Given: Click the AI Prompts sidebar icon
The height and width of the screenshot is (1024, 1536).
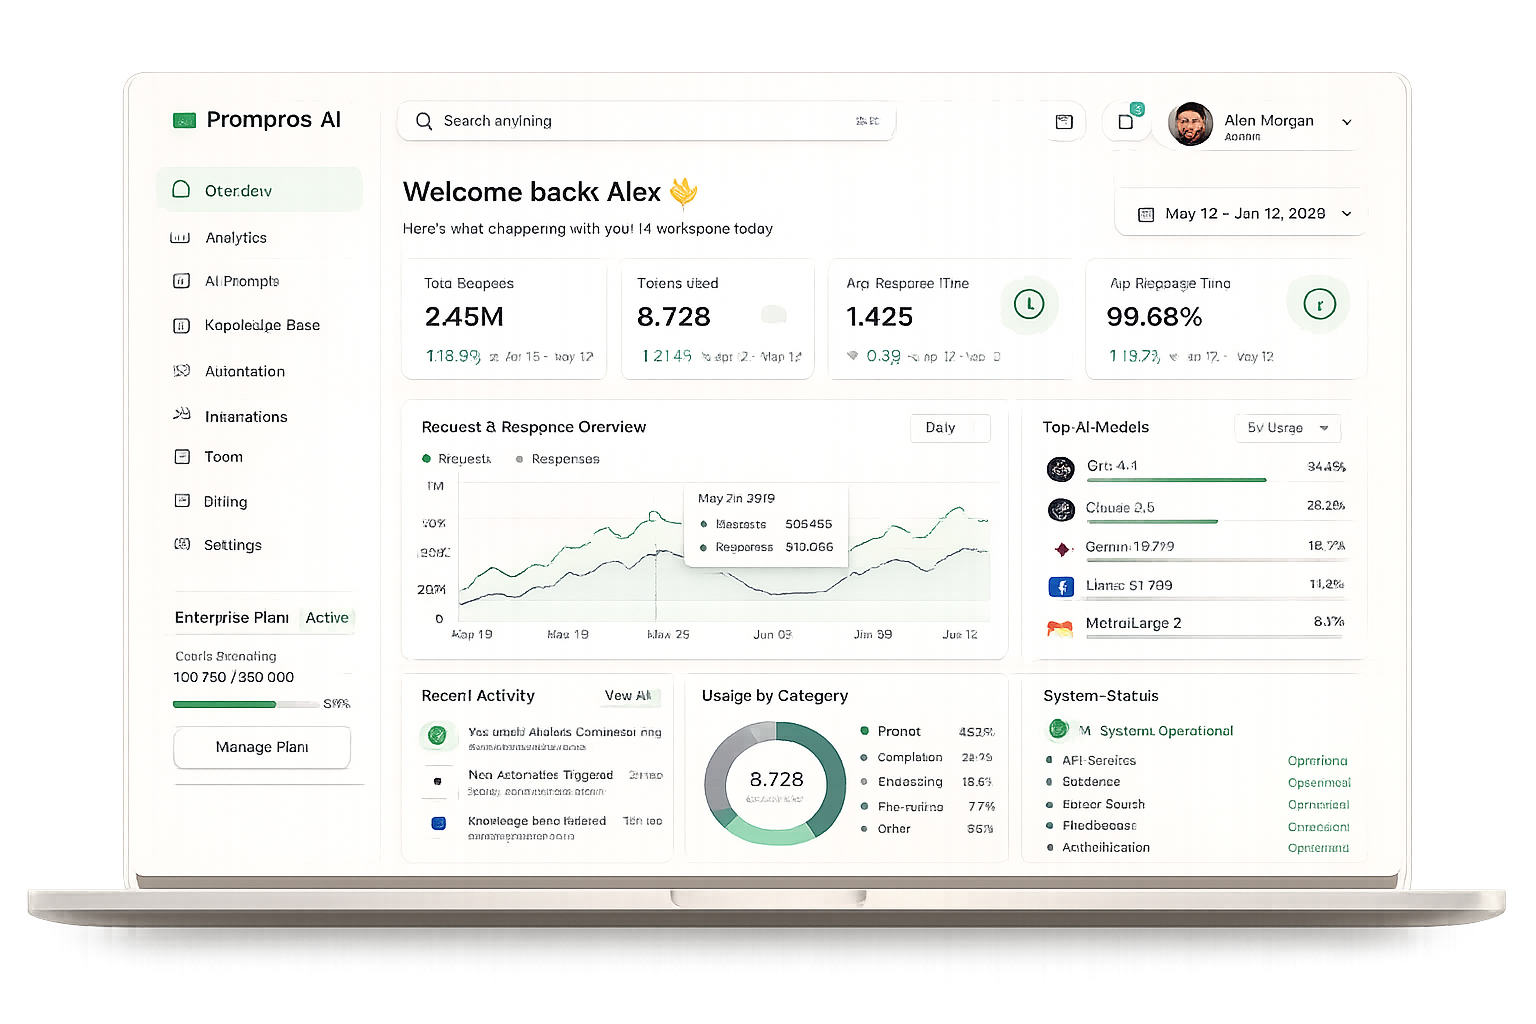Looking at the screenshot, I should pyautogui.click(x=181, y=281).
